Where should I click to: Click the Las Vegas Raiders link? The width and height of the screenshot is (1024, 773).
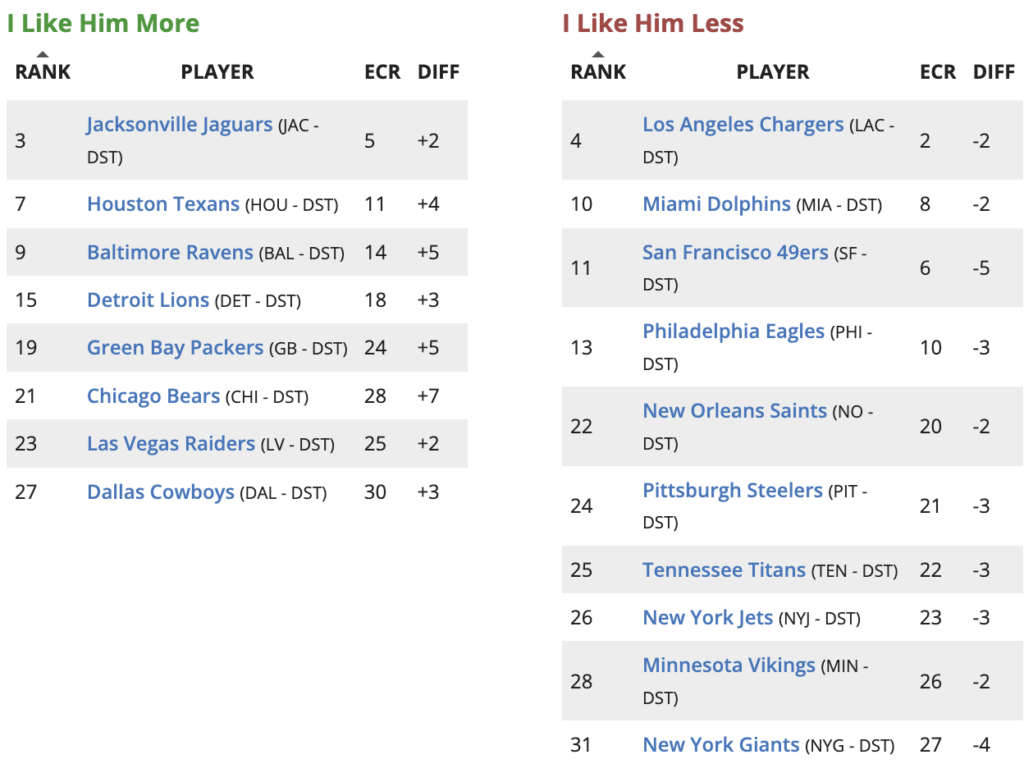pos(171,443)
